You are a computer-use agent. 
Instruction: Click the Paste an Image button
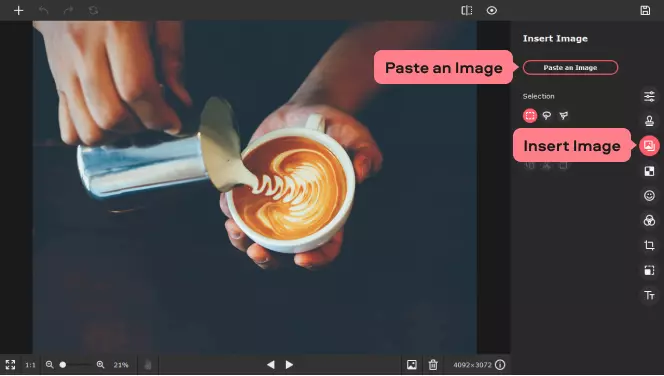click(570, 68)
